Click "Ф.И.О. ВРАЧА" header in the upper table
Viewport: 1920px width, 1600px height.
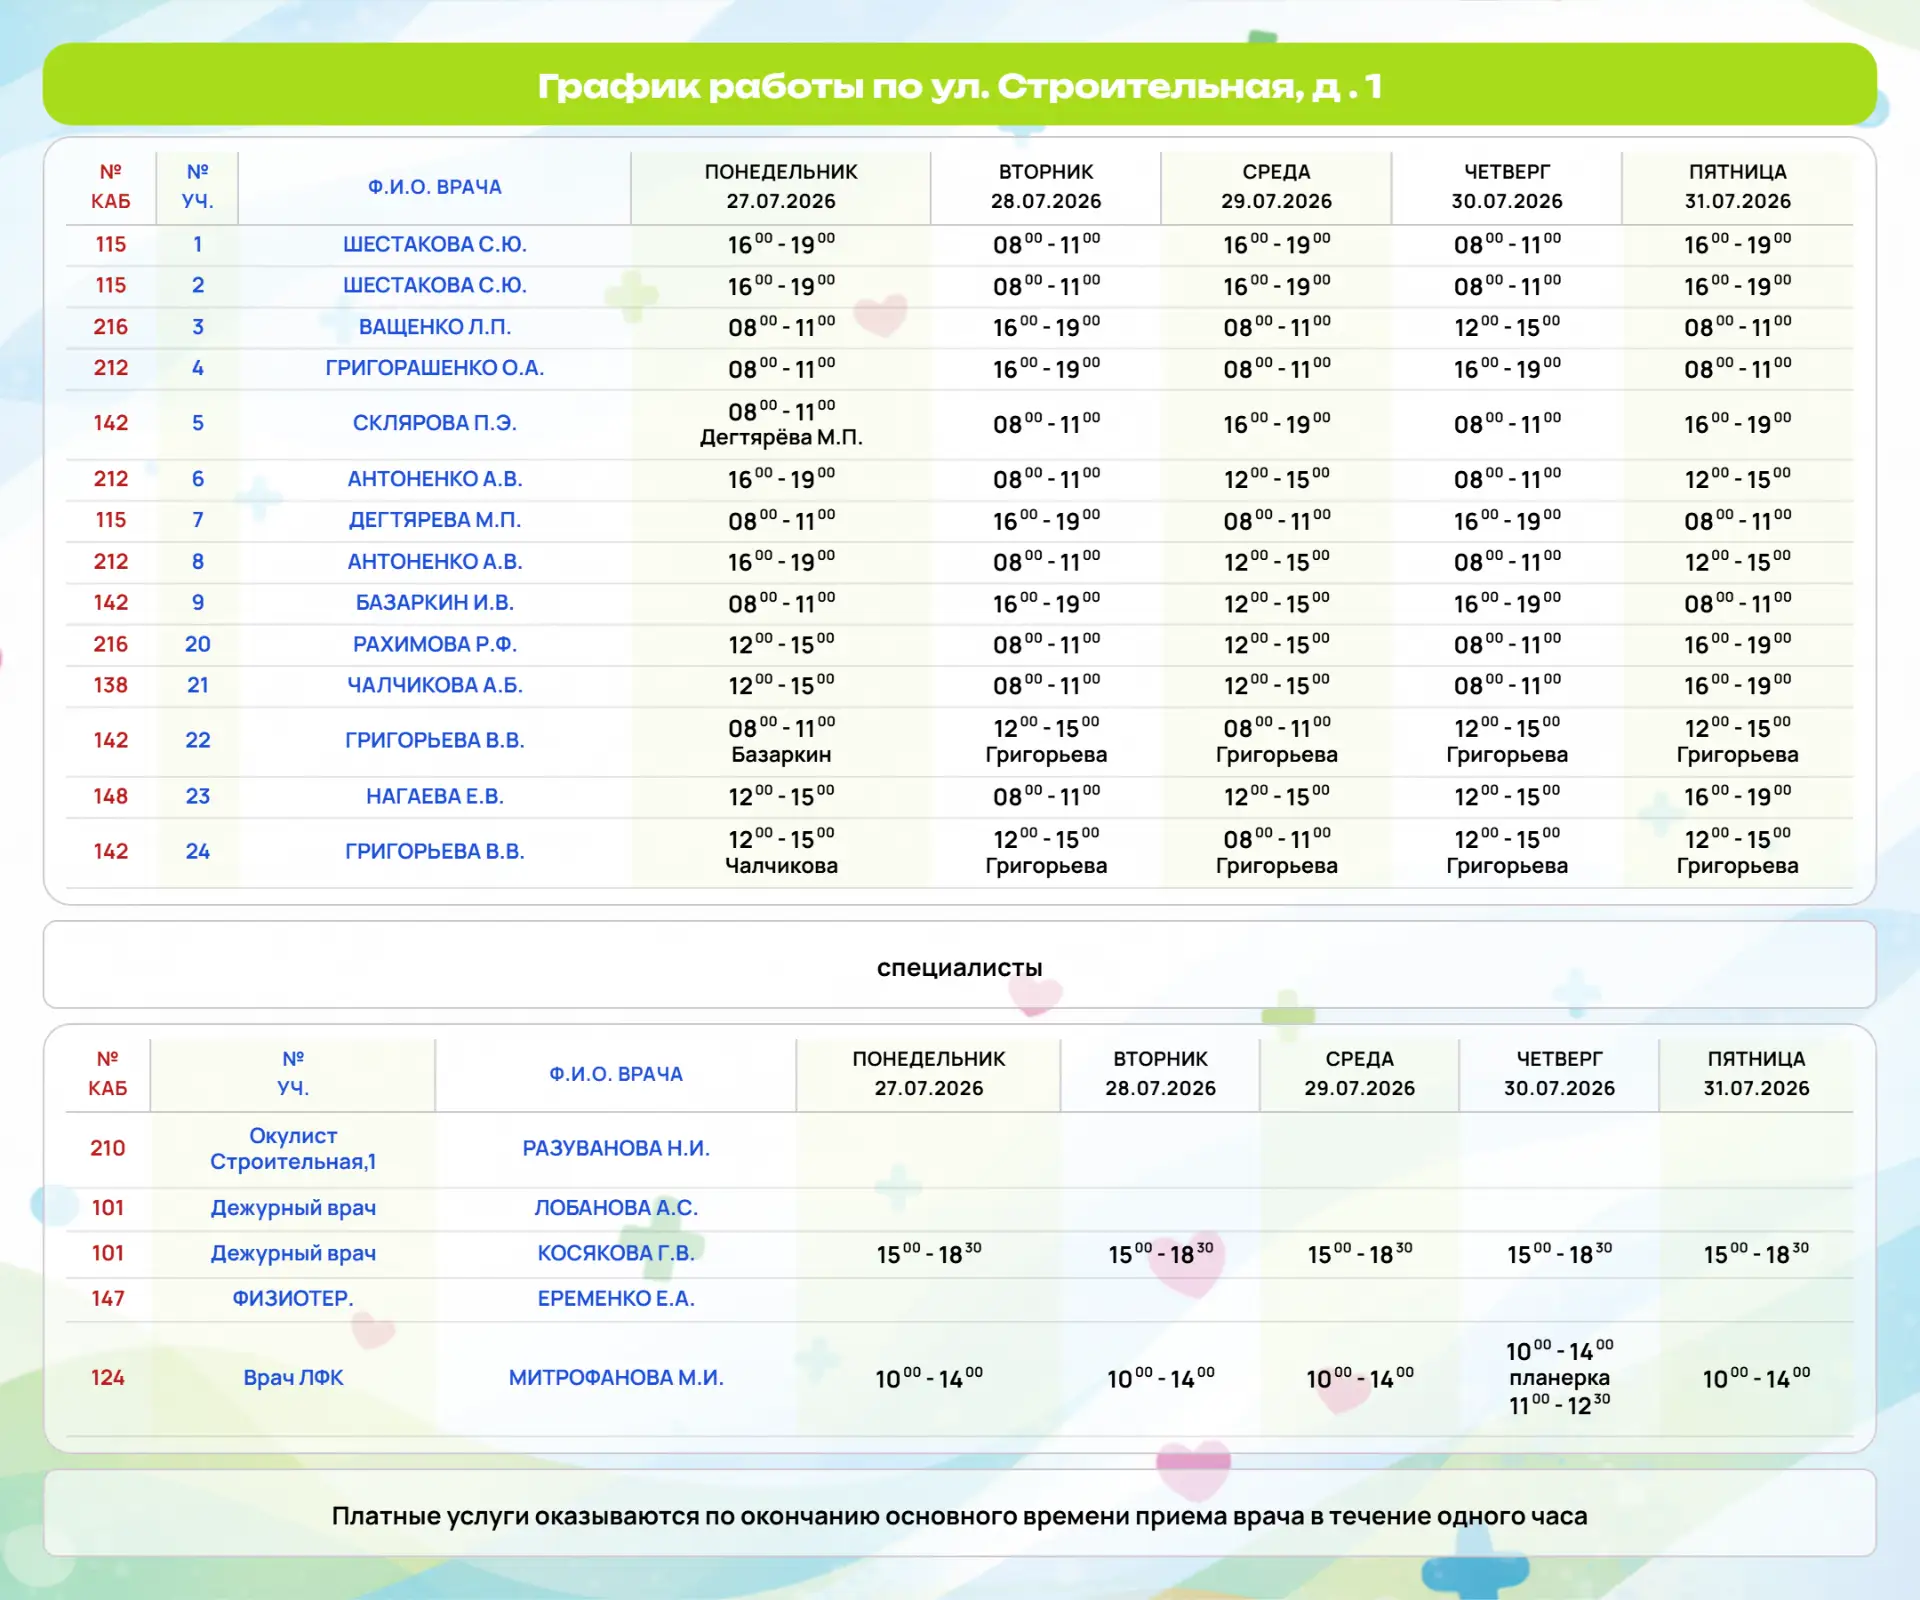click(435, 187)
